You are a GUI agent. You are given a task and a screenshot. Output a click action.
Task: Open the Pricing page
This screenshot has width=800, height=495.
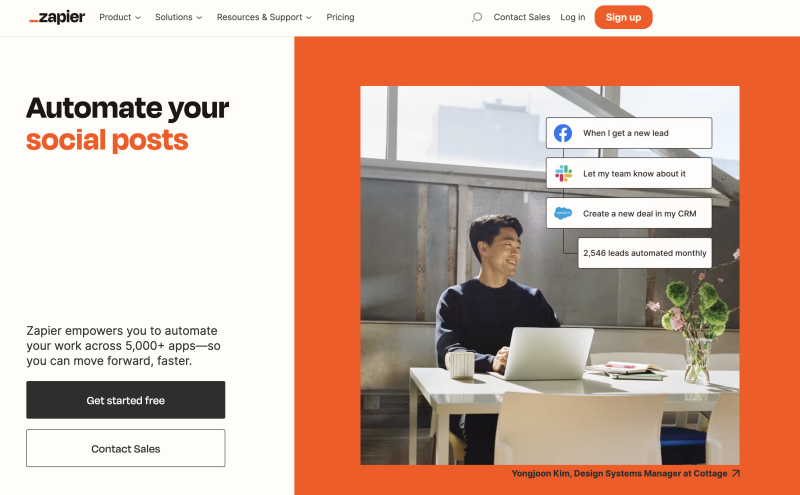pyautogui.click(x=340, y=17)
